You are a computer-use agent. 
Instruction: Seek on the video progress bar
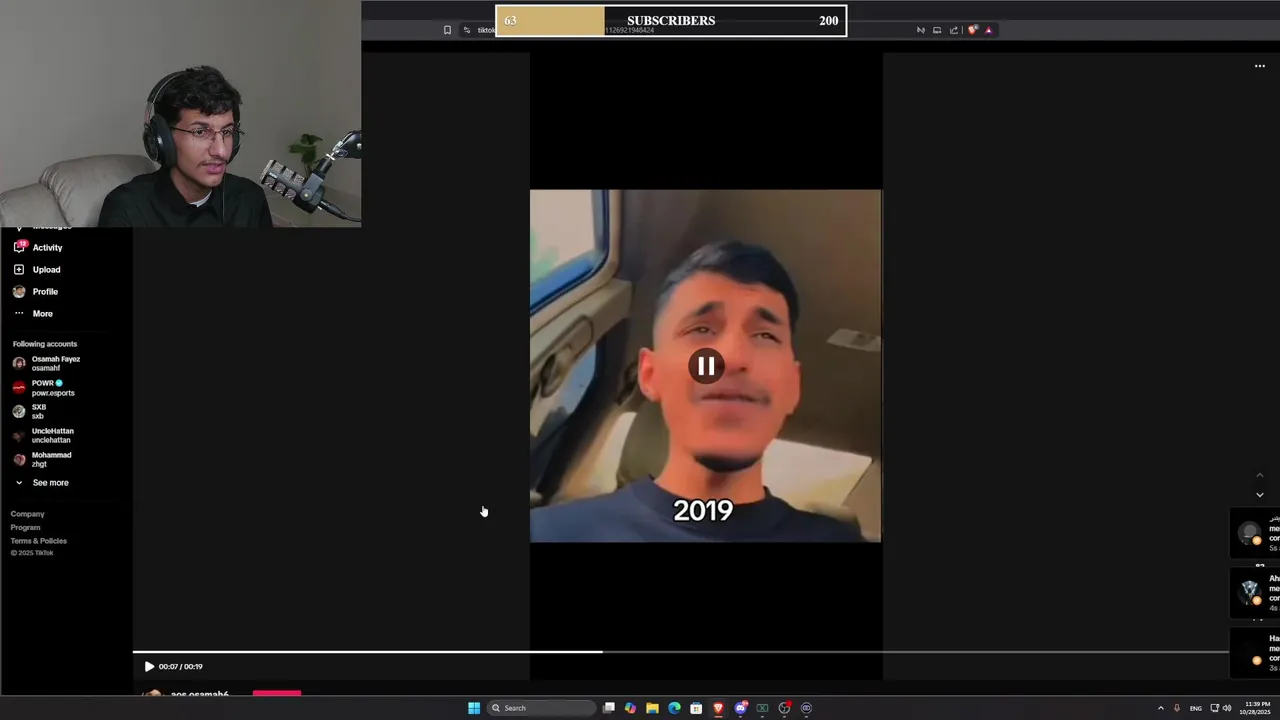click(680, 652)
